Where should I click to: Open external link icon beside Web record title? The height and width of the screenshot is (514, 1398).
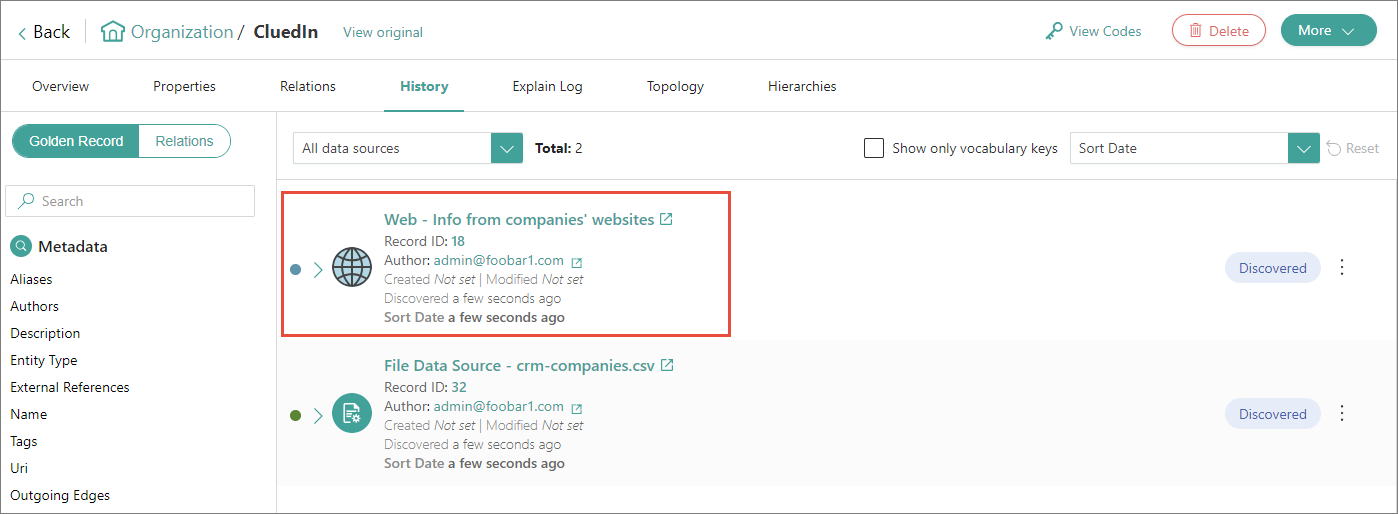[x=666, y=219]
